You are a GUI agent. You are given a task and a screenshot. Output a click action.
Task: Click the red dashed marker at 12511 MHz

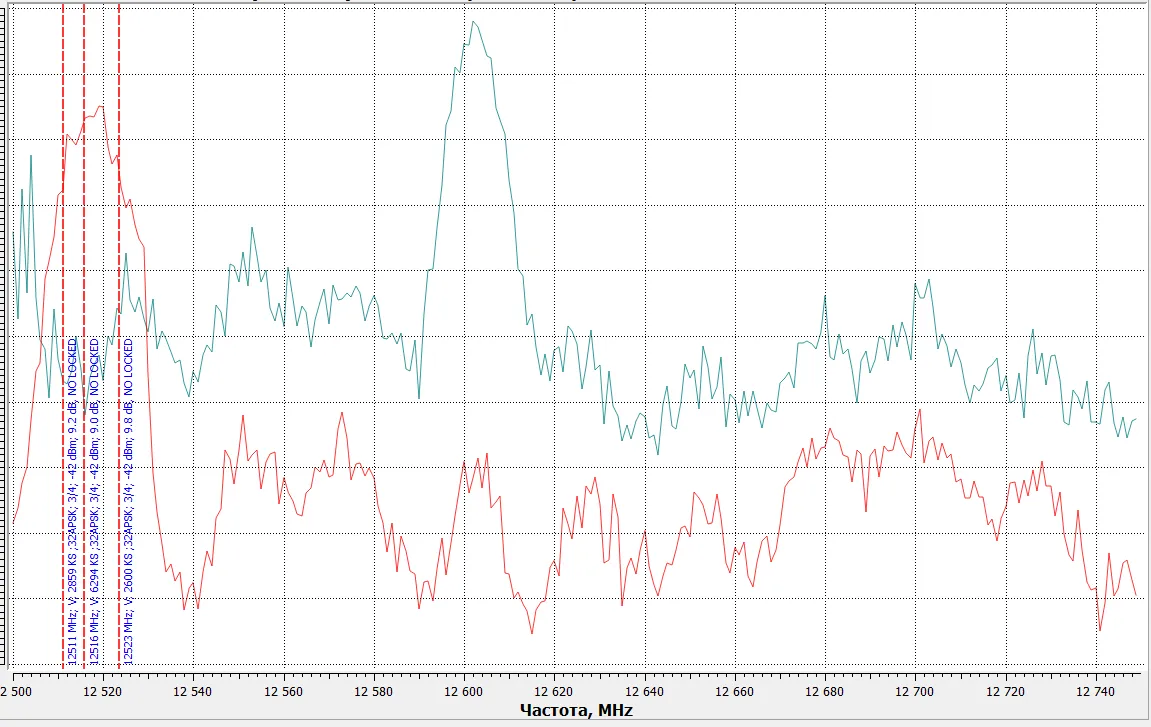63,250
